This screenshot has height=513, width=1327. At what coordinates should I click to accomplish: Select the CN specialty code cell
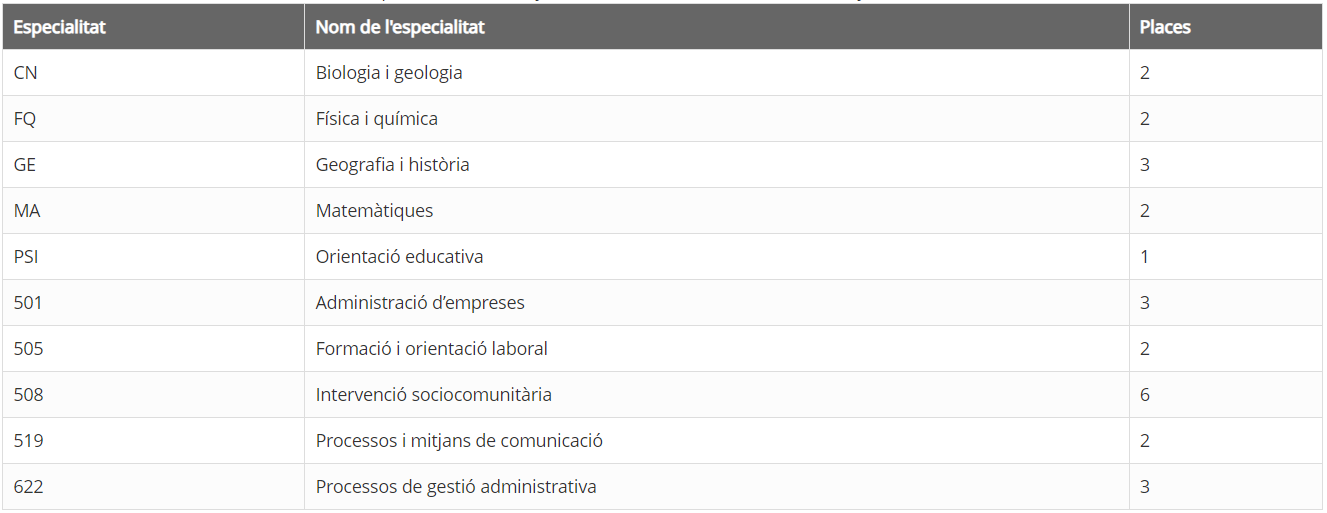coord(153,73)
